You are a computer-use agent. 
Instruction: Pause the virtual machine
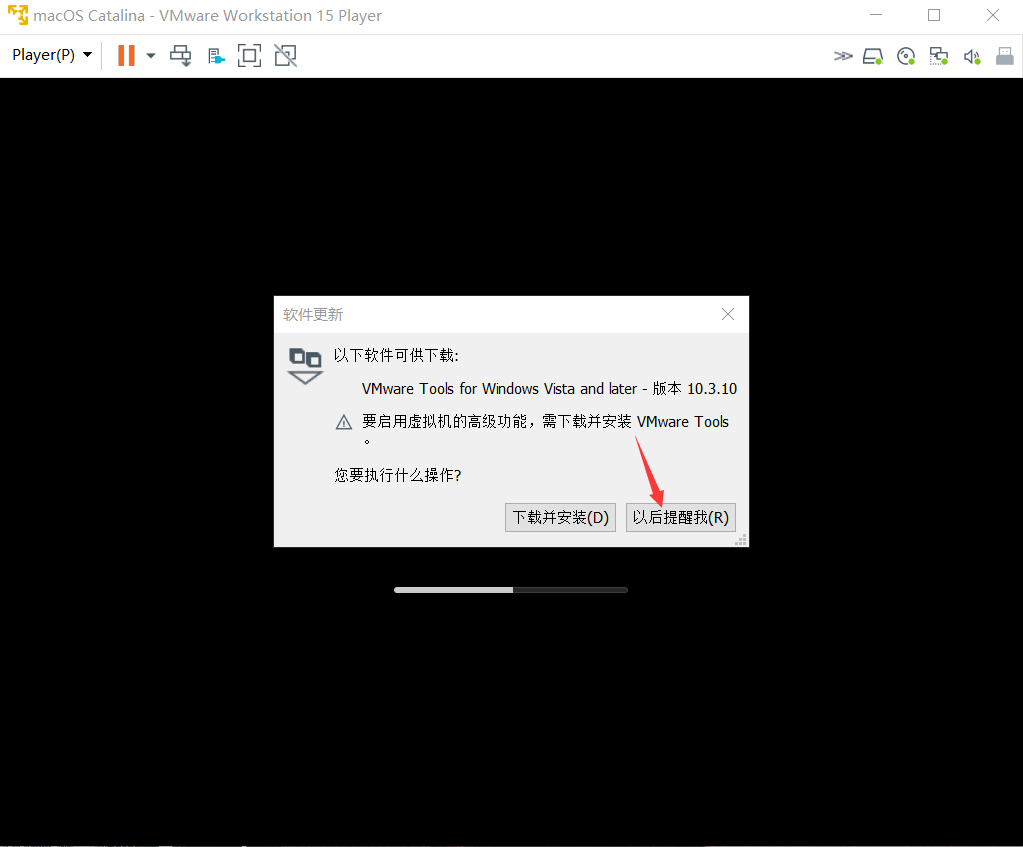click(x=126, y=55)
